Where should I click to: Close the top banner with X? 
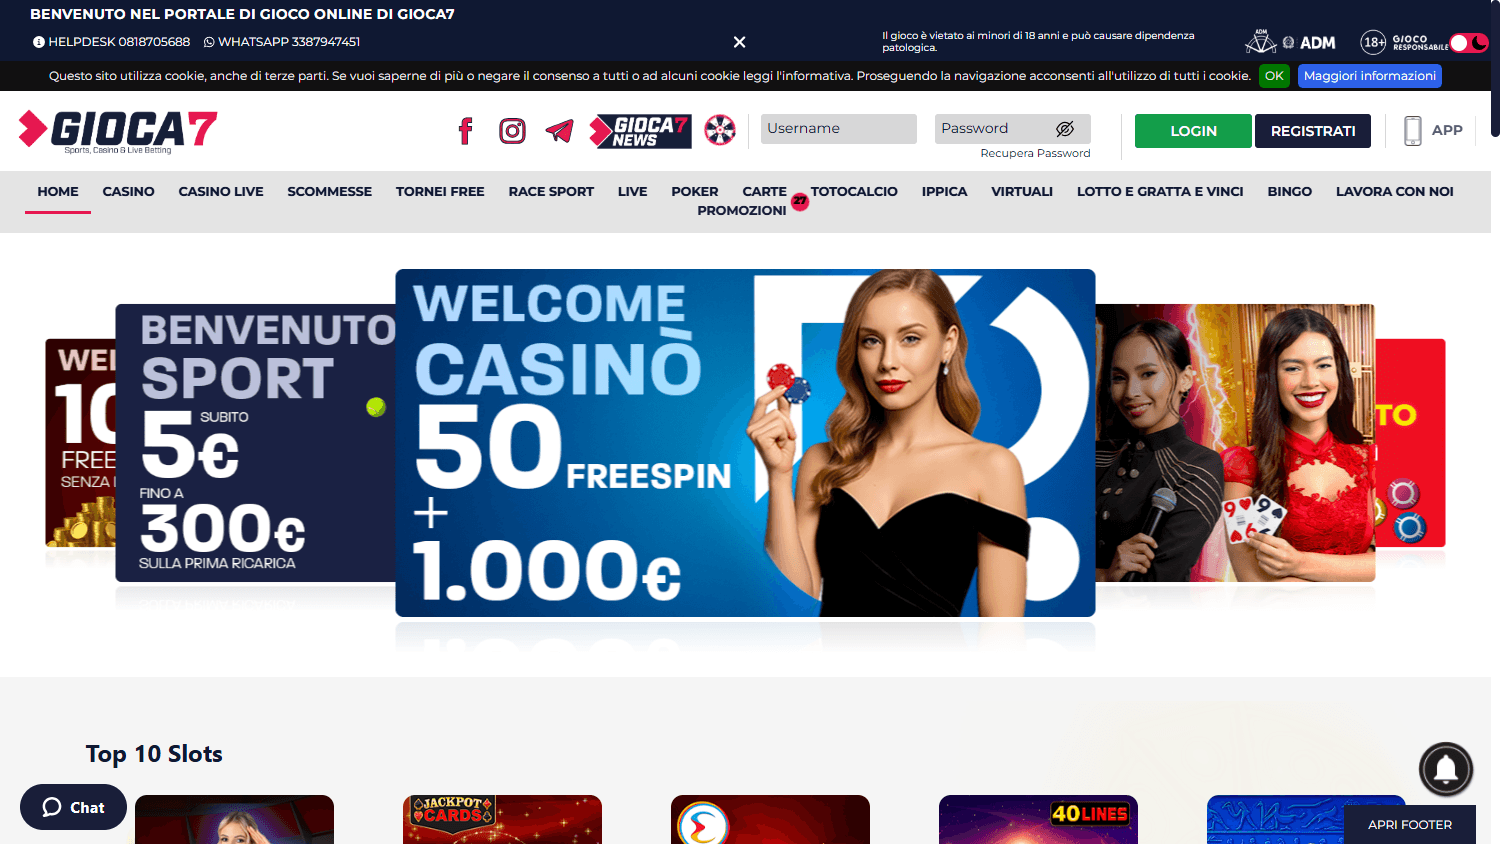point(739,42)
